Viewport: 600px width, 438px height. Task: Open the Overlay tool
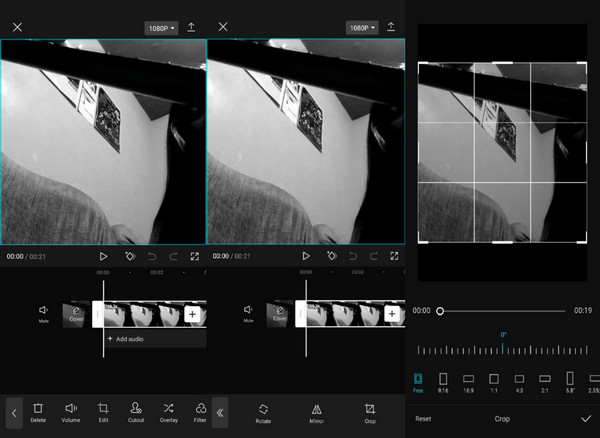click(169, 412)
